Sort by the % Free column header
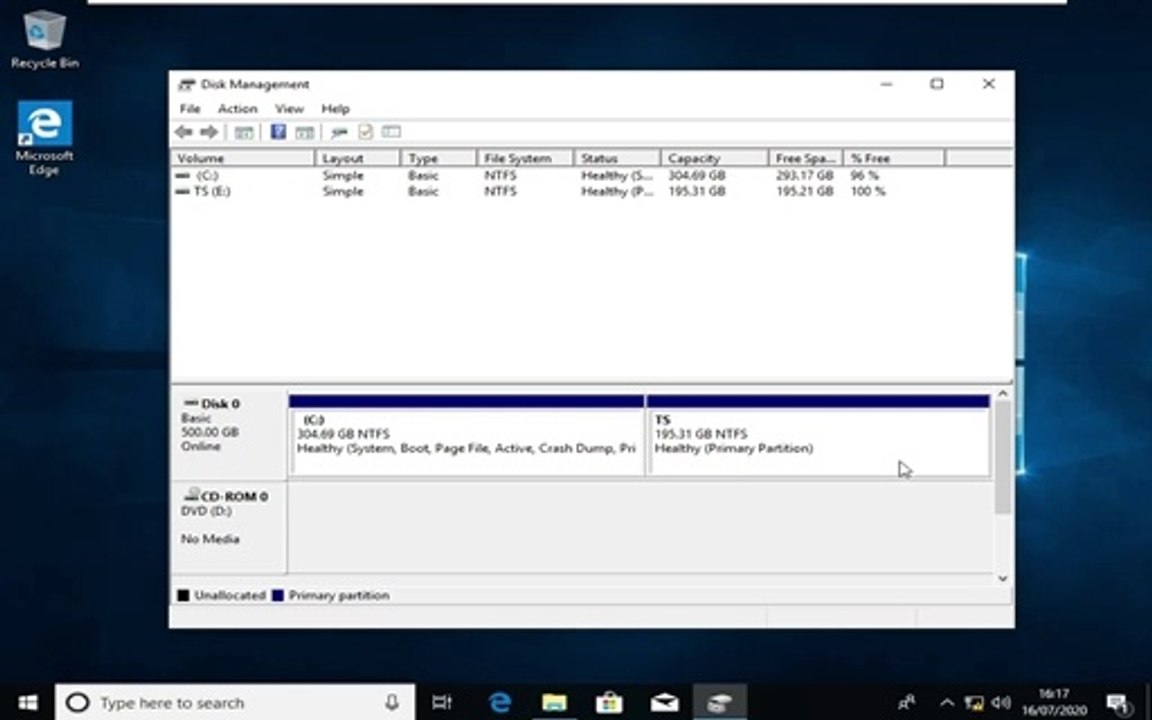 894,158
